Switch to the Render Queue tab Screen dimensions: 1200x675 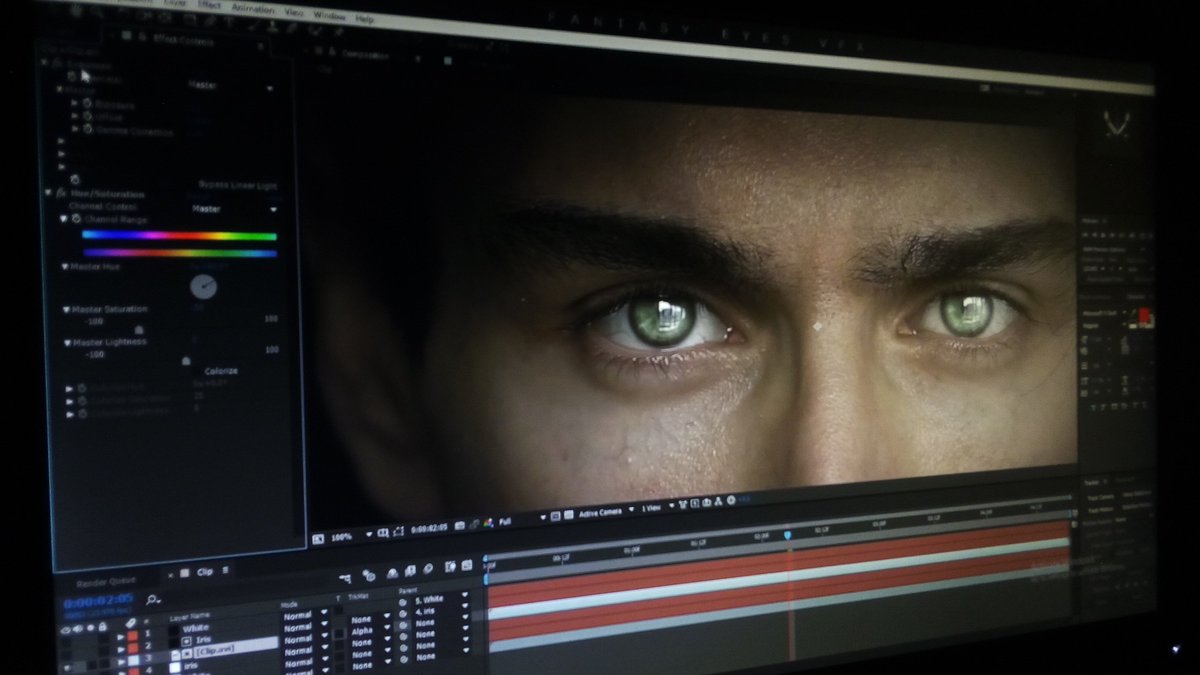[106, 583]
